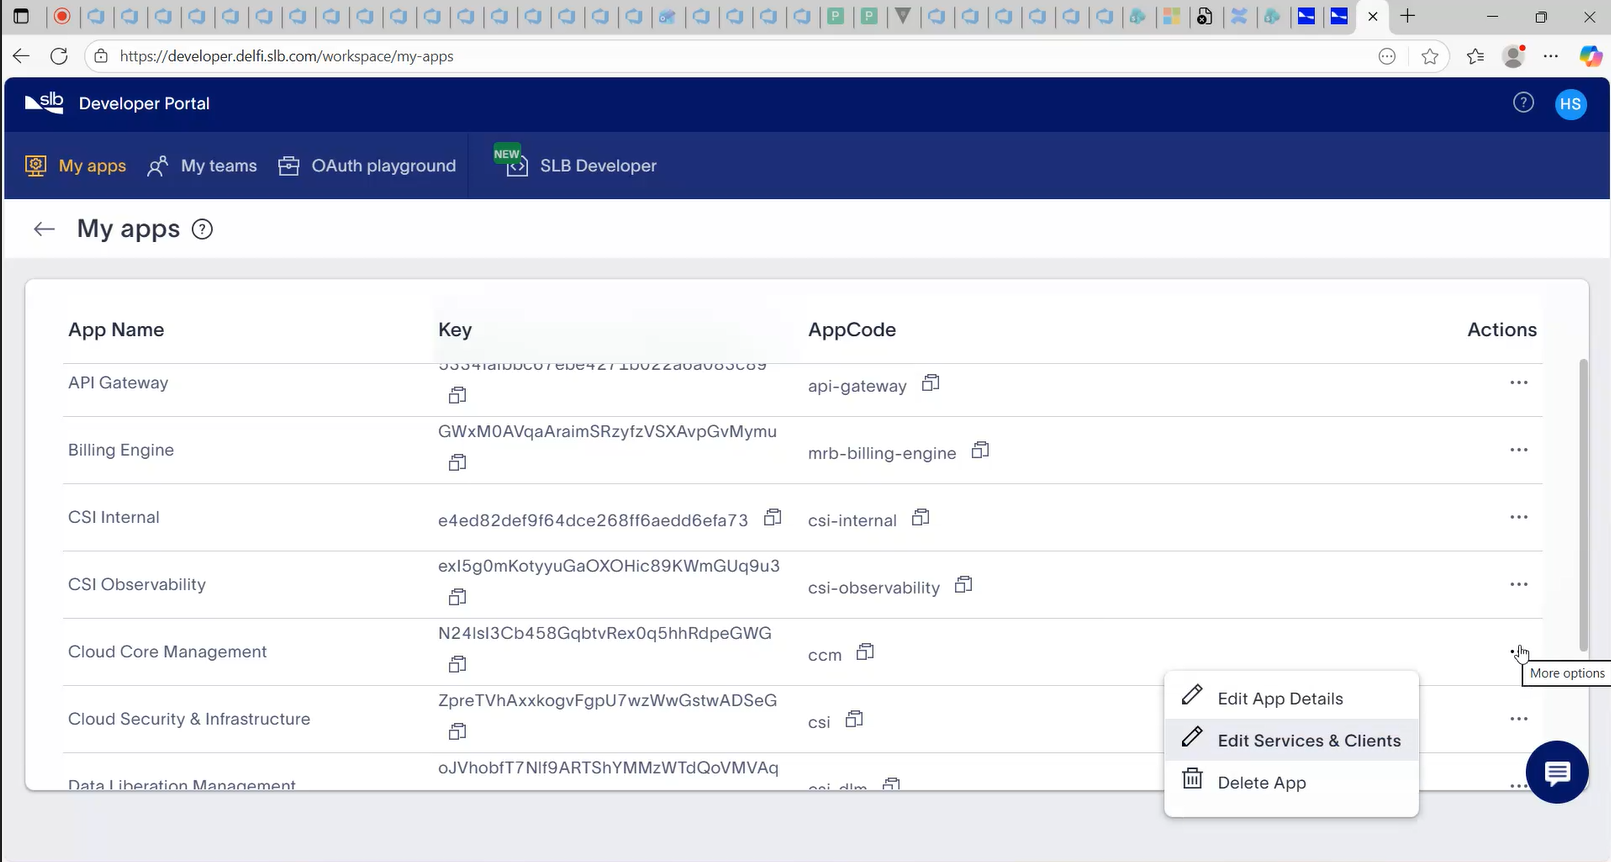Open more options for Billing Engine

[x=1519, y=450]
